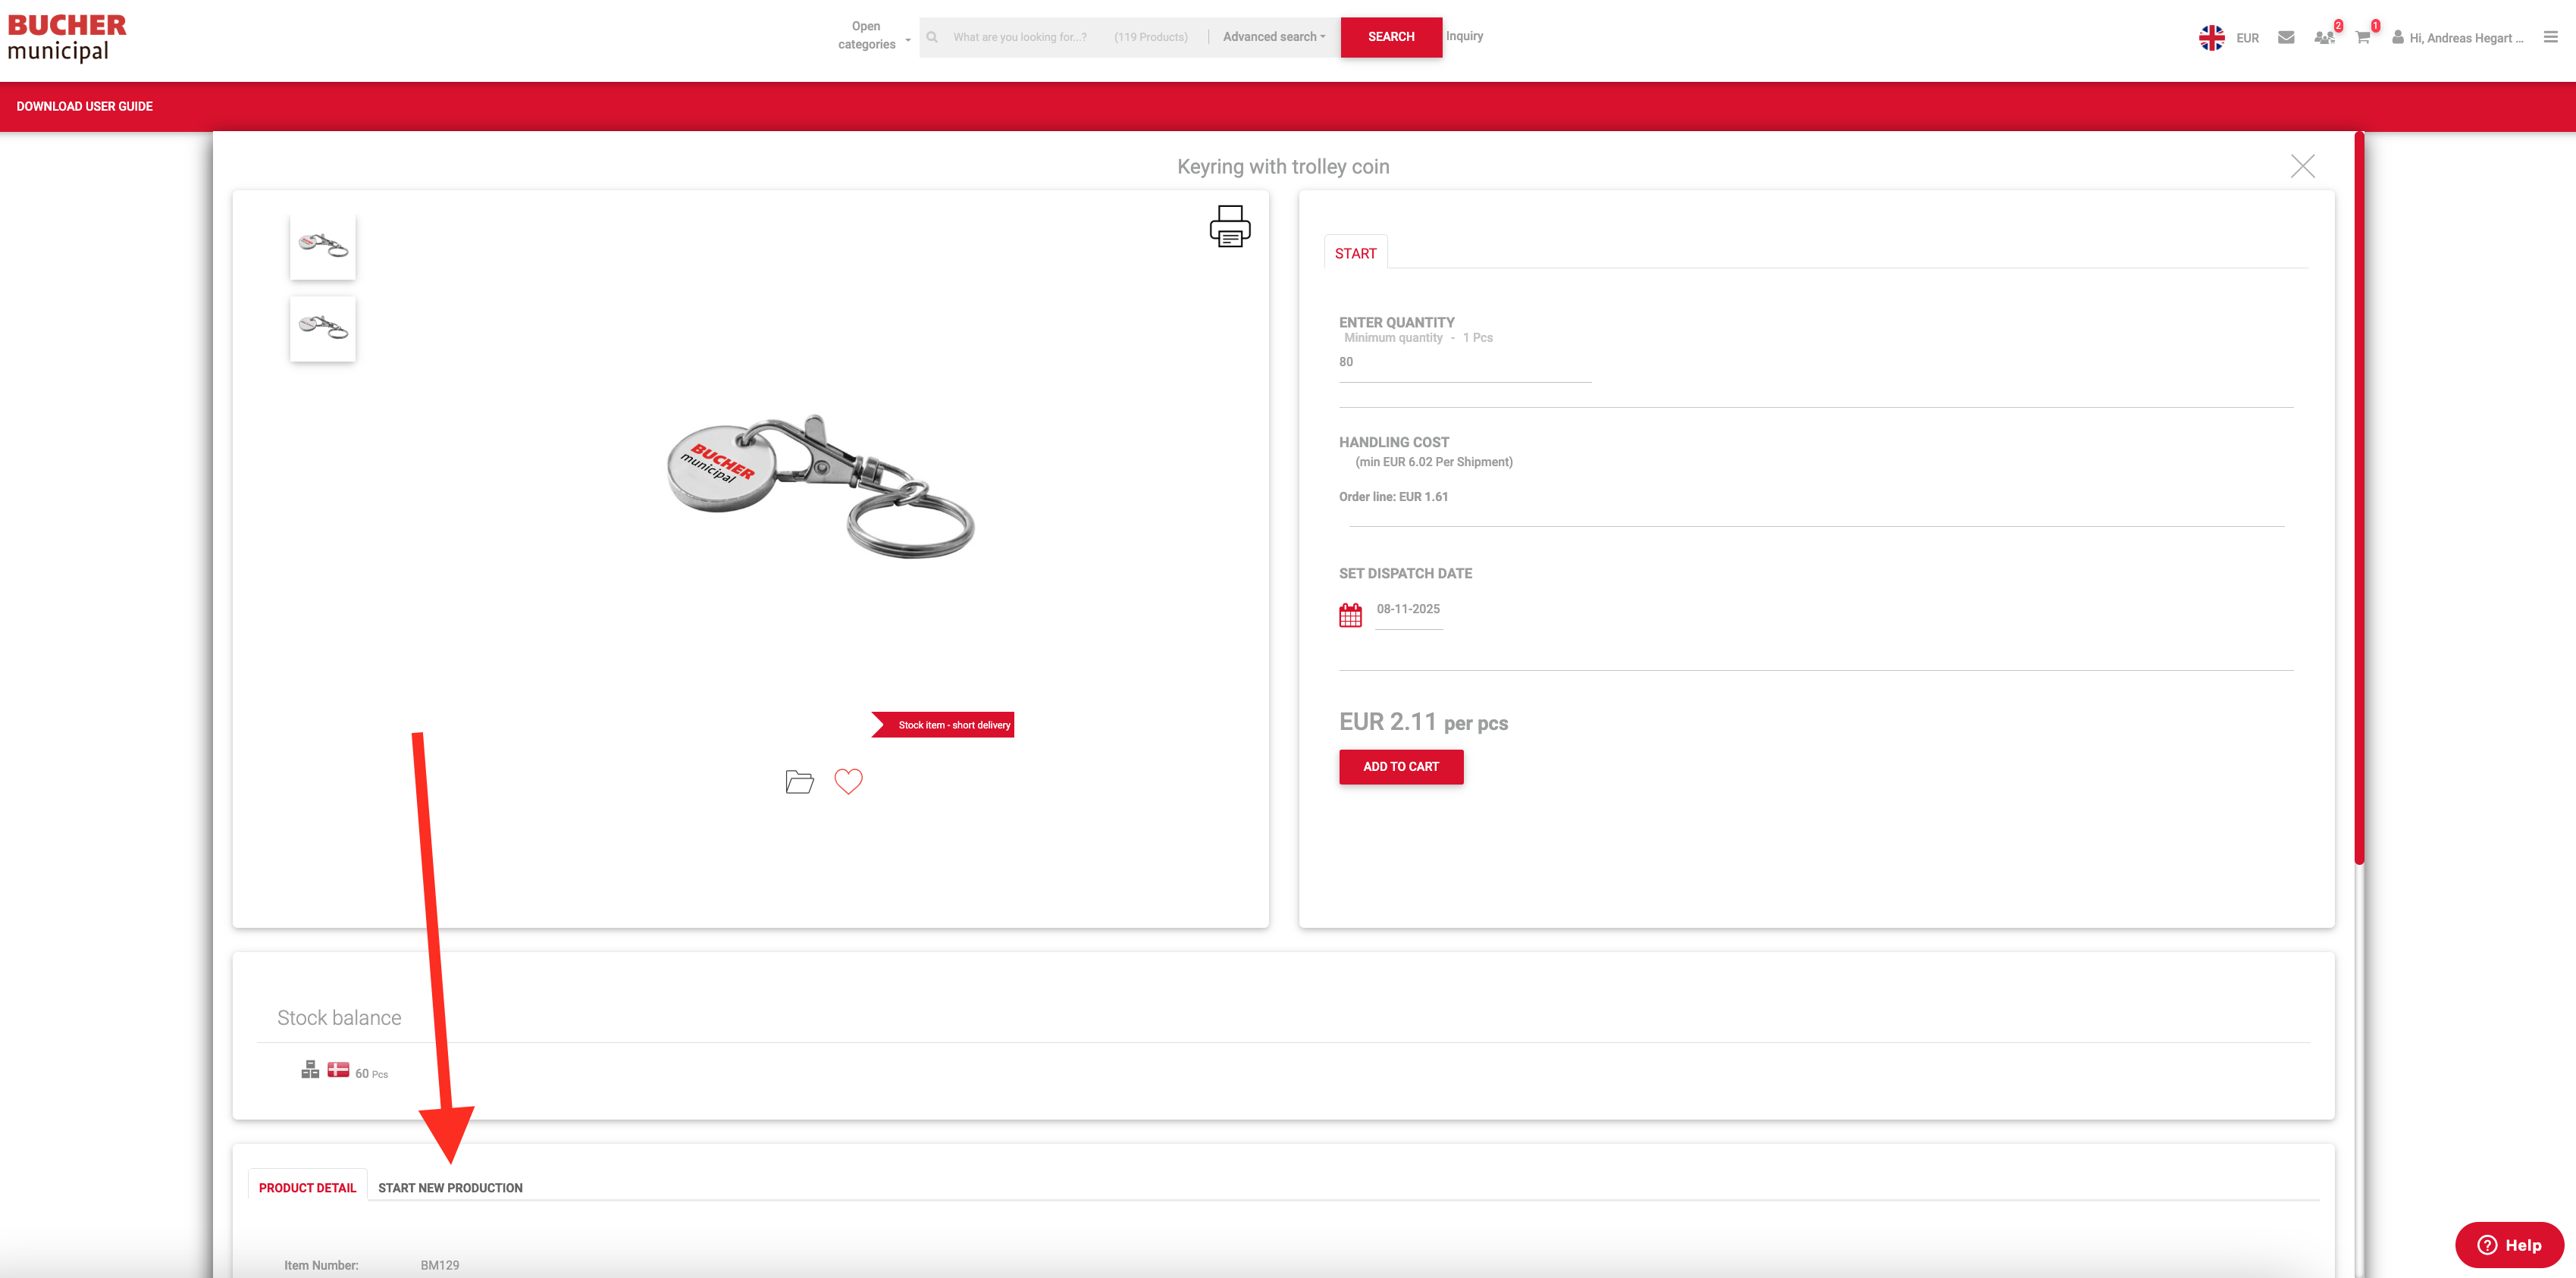
Task: Expand the Advanced search dropdown
Action: [1273, 37]
